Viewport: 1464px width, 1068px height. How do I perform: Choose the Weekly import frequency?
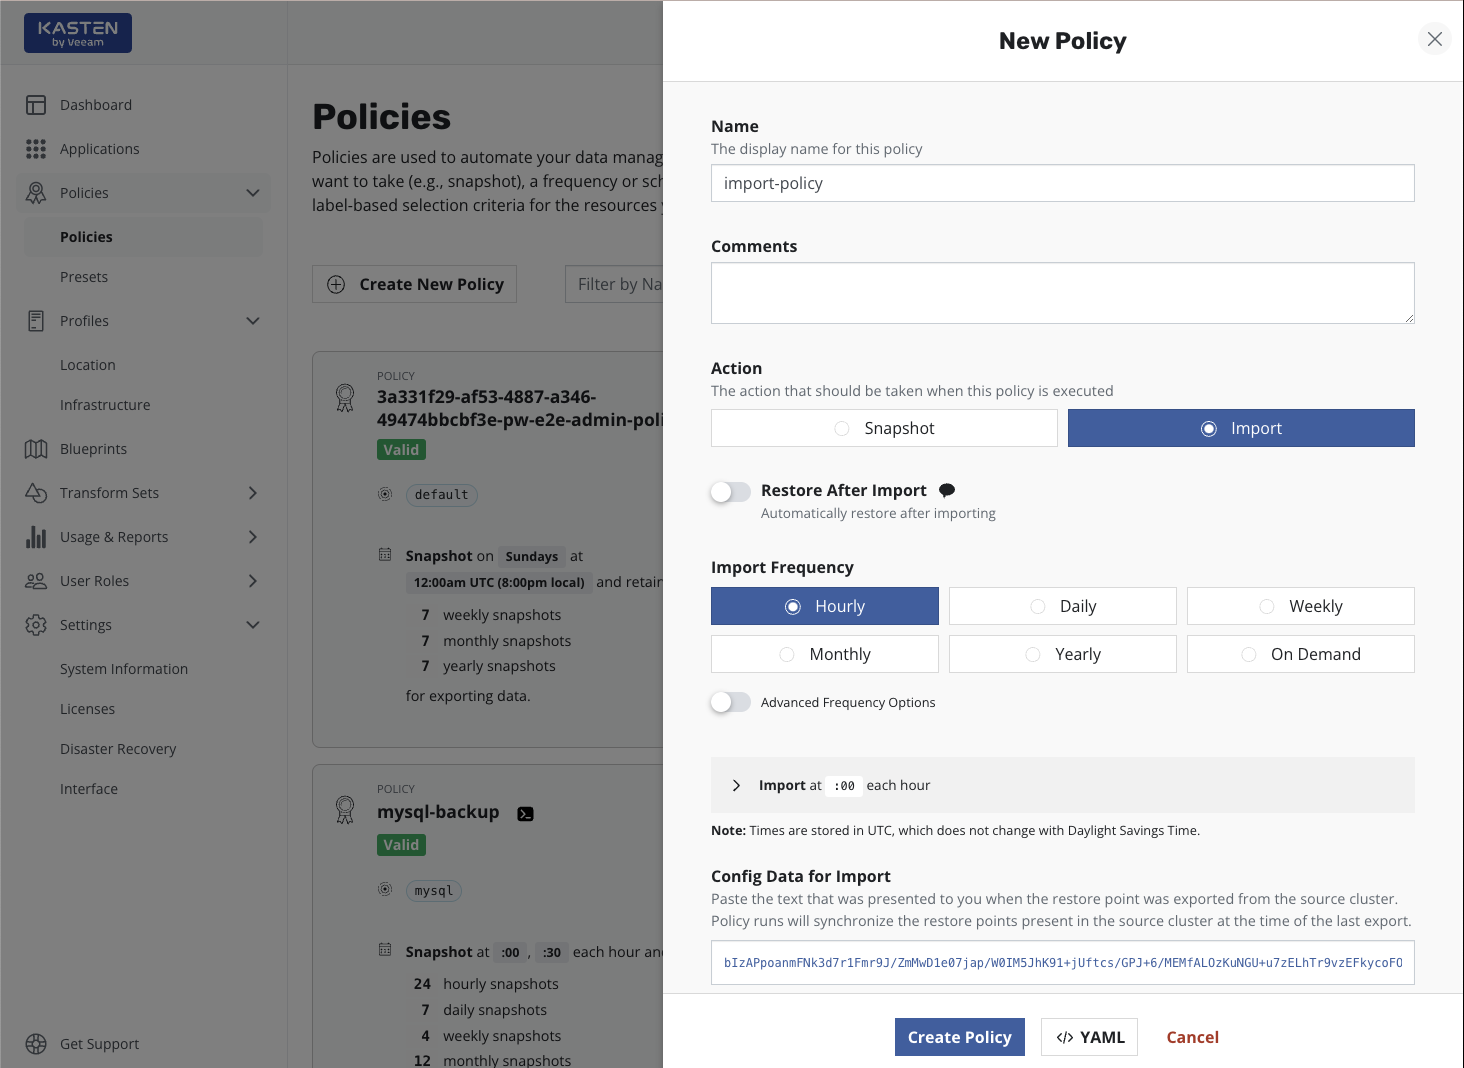[1300, 606]
